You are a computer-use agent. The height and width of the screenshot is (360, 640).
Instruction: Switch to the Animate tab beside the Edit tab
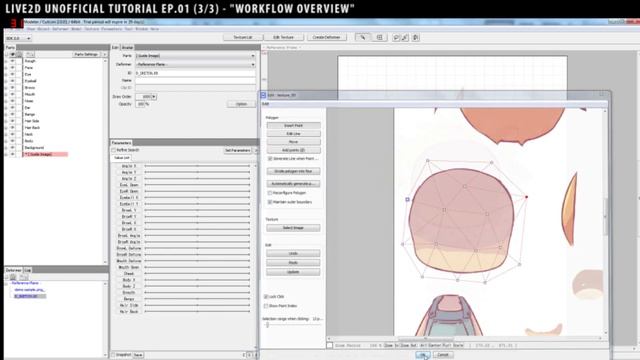coord(127,48)
